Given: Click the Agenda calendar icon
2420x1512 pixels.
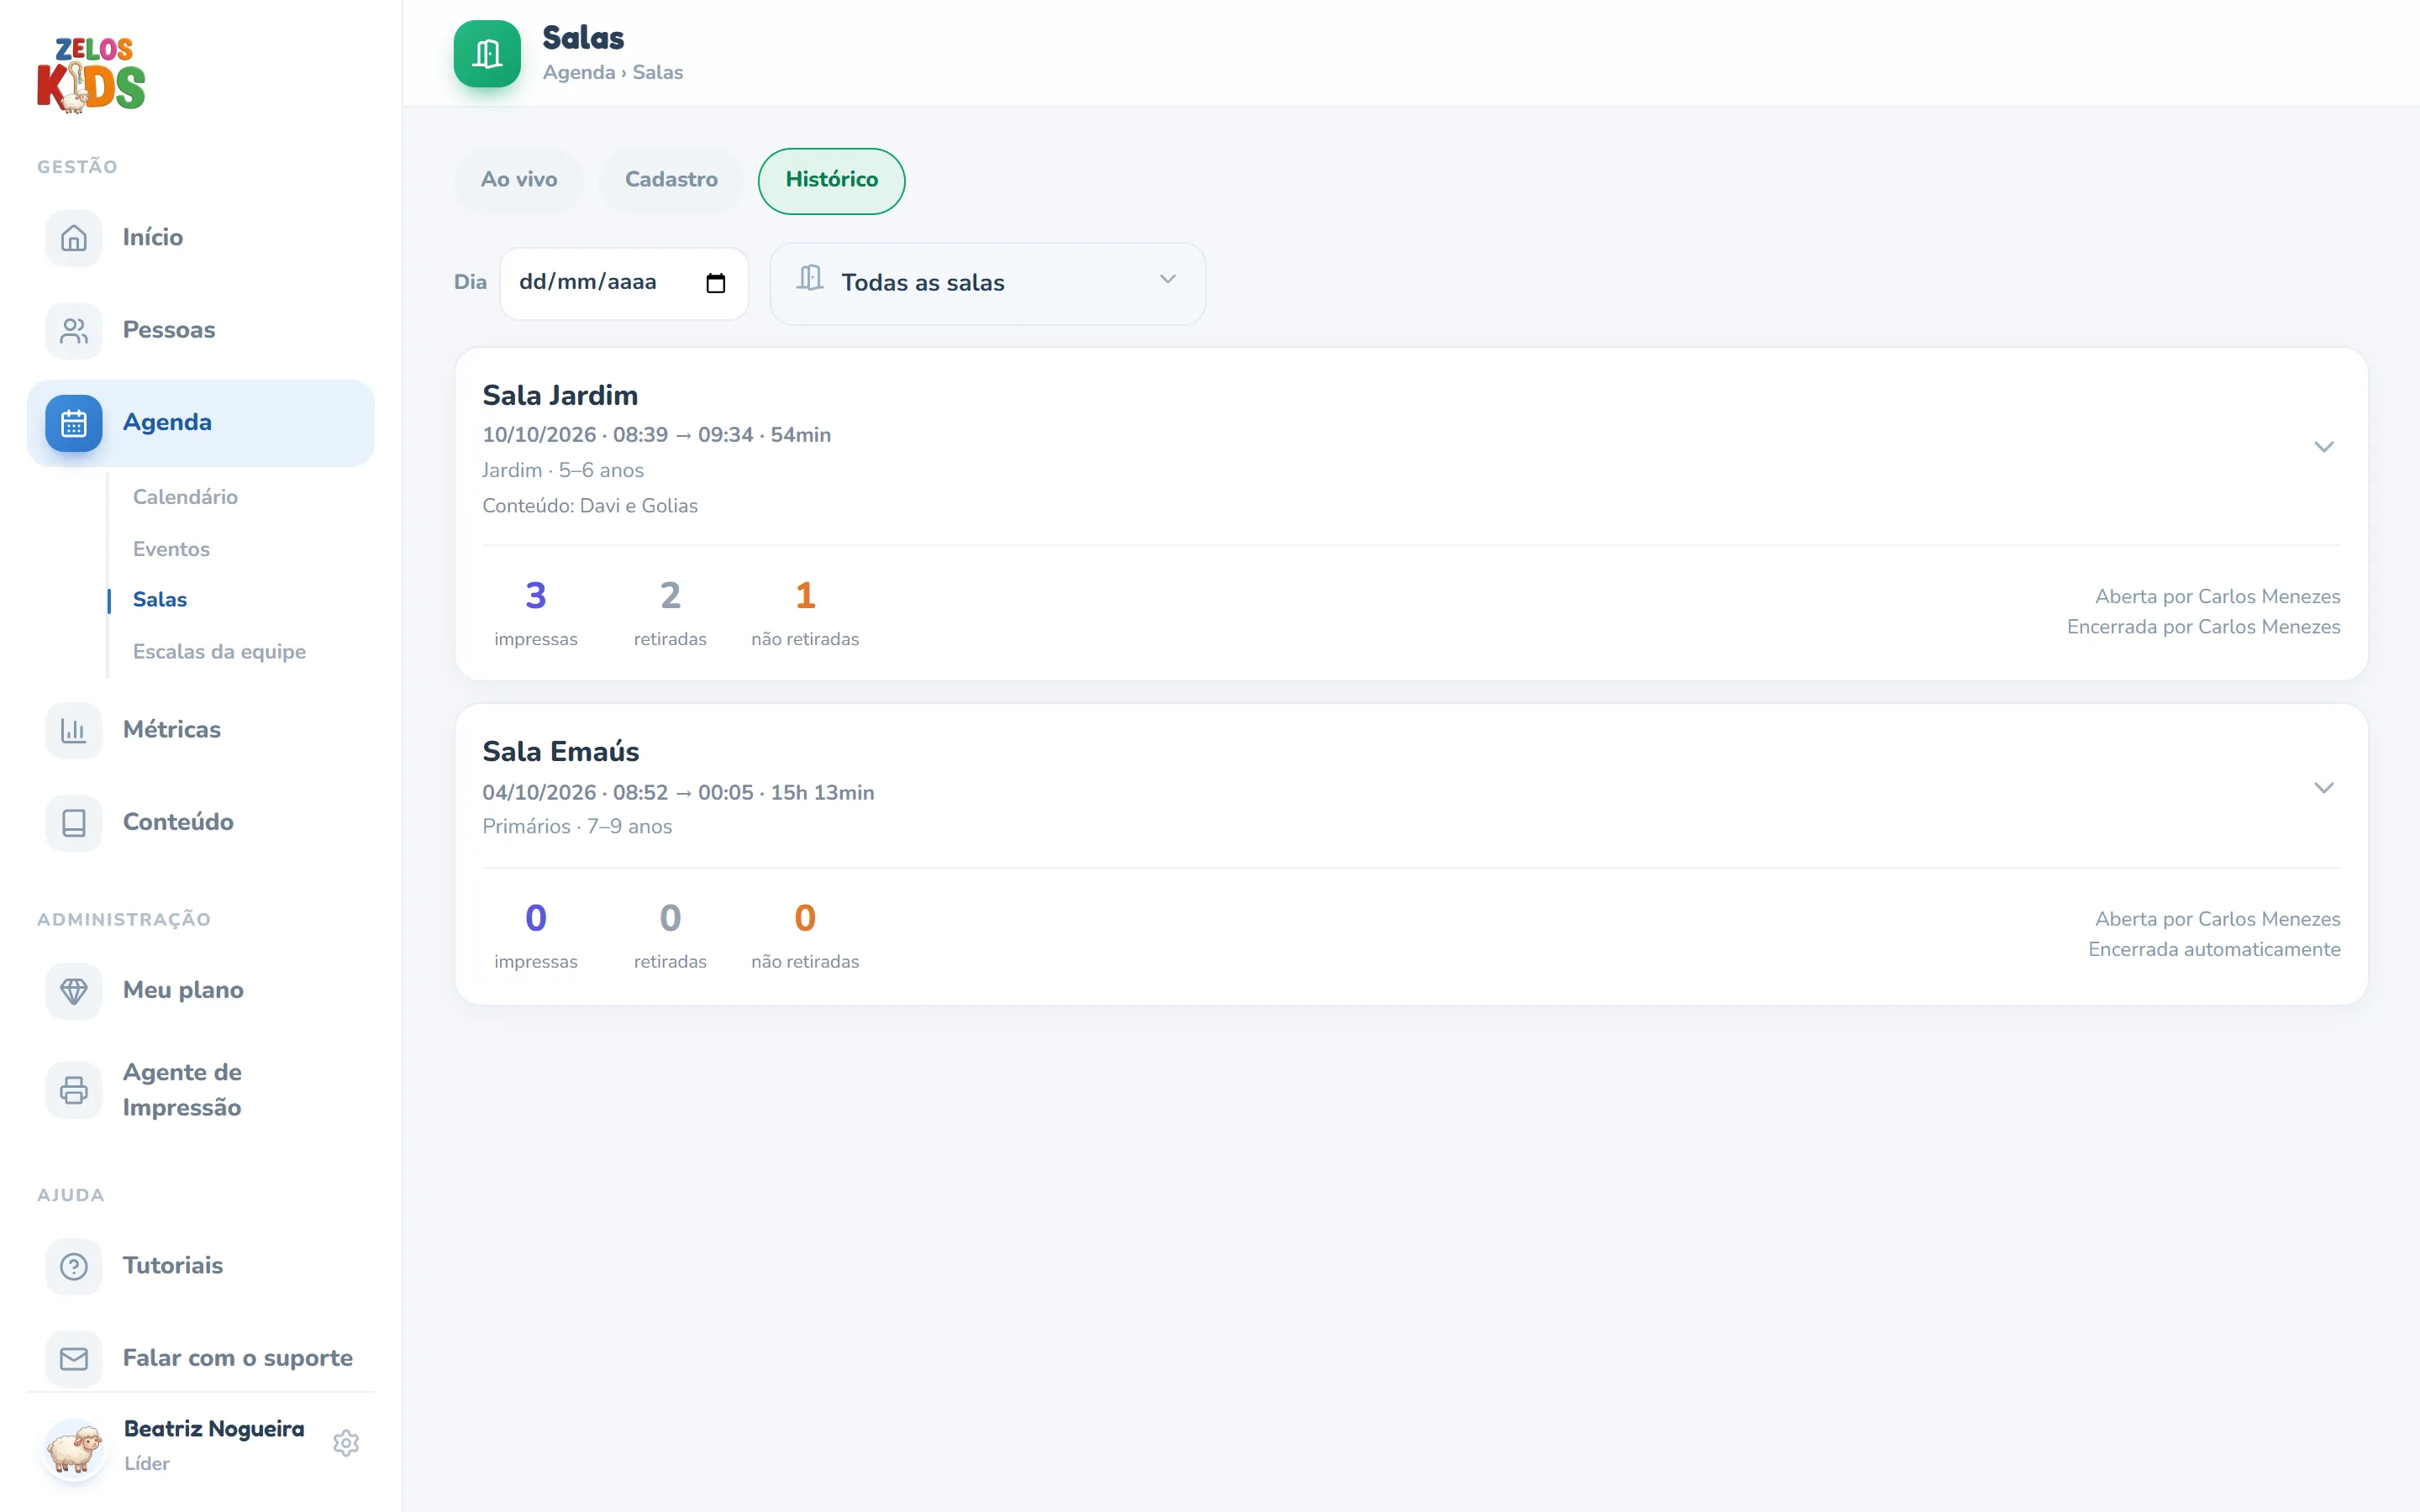Looking at the screenshot, I should pos(74,423).
